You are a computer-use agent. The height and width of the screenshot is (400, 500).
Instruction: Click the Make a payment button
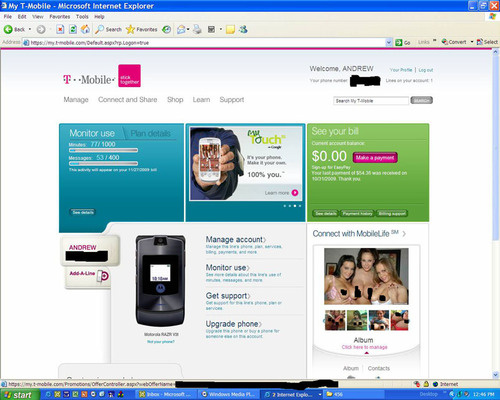click(x=375, y=157)
